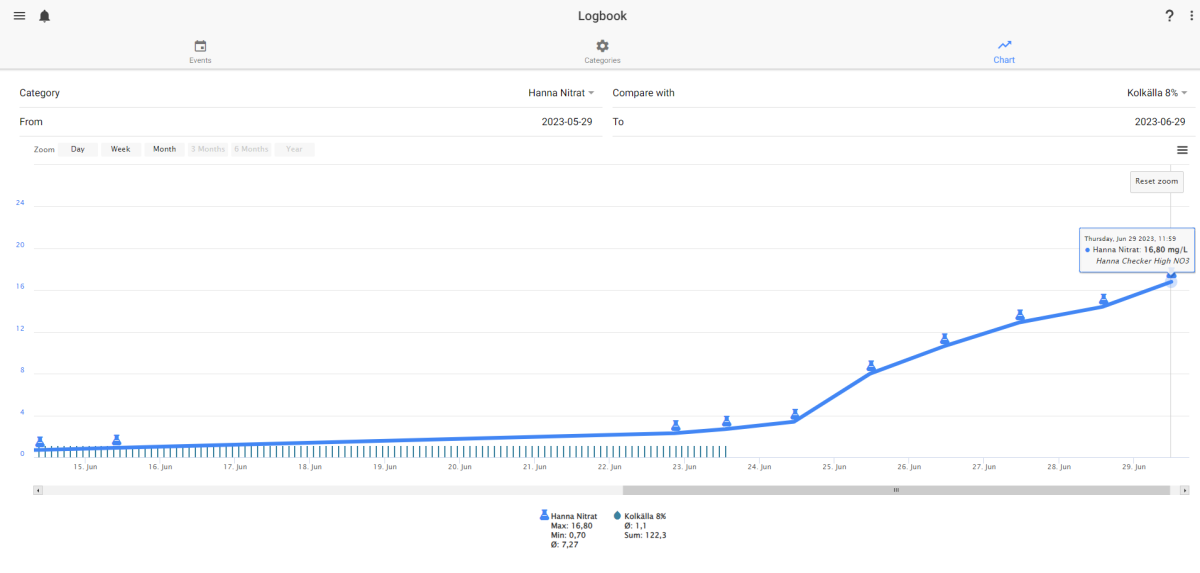Select the flask marker on 27 Jun

pyautogui.click(x=1020, y=315)
